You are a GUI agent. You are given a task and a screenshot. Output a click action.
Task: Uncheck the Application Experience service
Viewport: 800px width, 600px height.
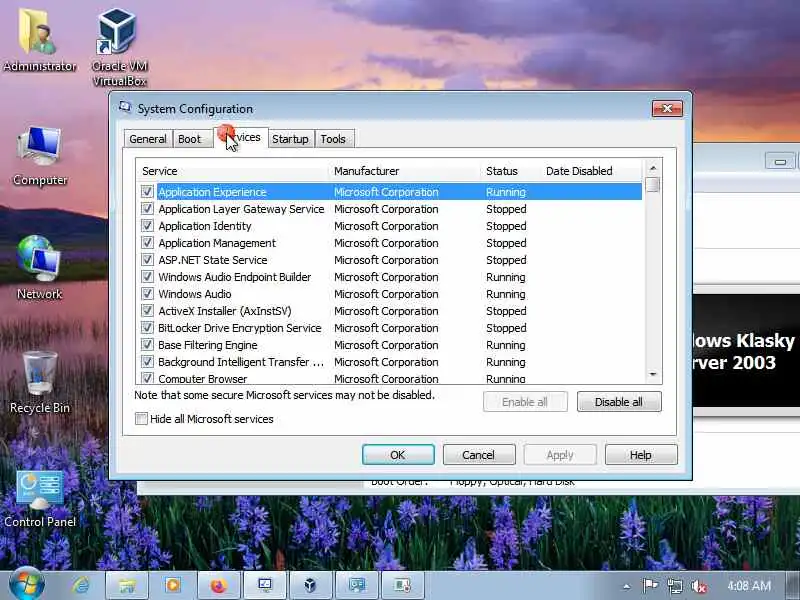(x=147, y=192)
